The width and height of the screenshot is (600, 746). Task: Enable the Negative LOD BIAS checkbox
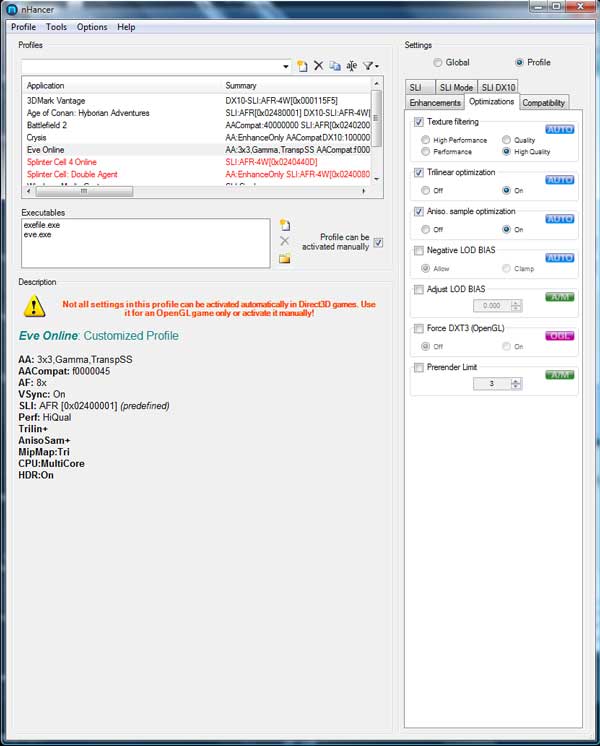pos(419,250)
